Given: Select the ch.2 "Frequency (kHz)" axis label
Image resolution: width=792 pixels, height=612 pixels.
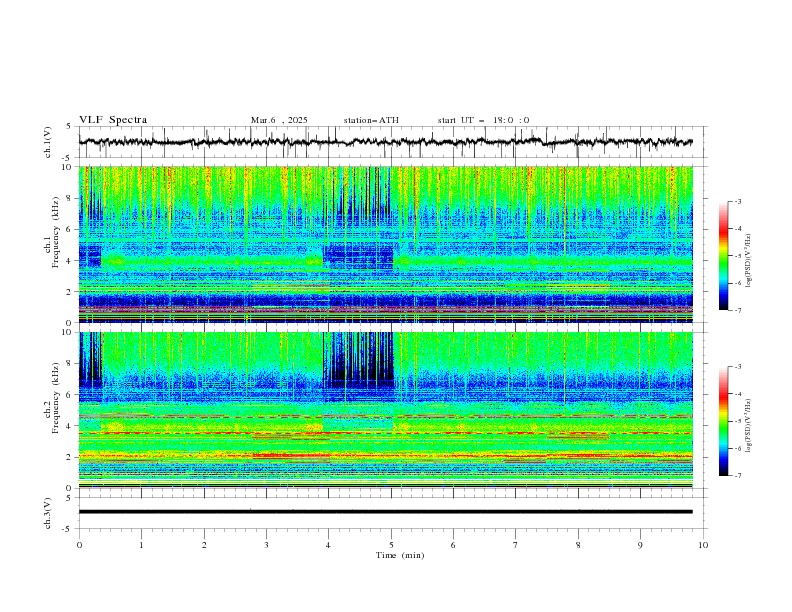Looking at the screenshot, I should pos(56,398).
